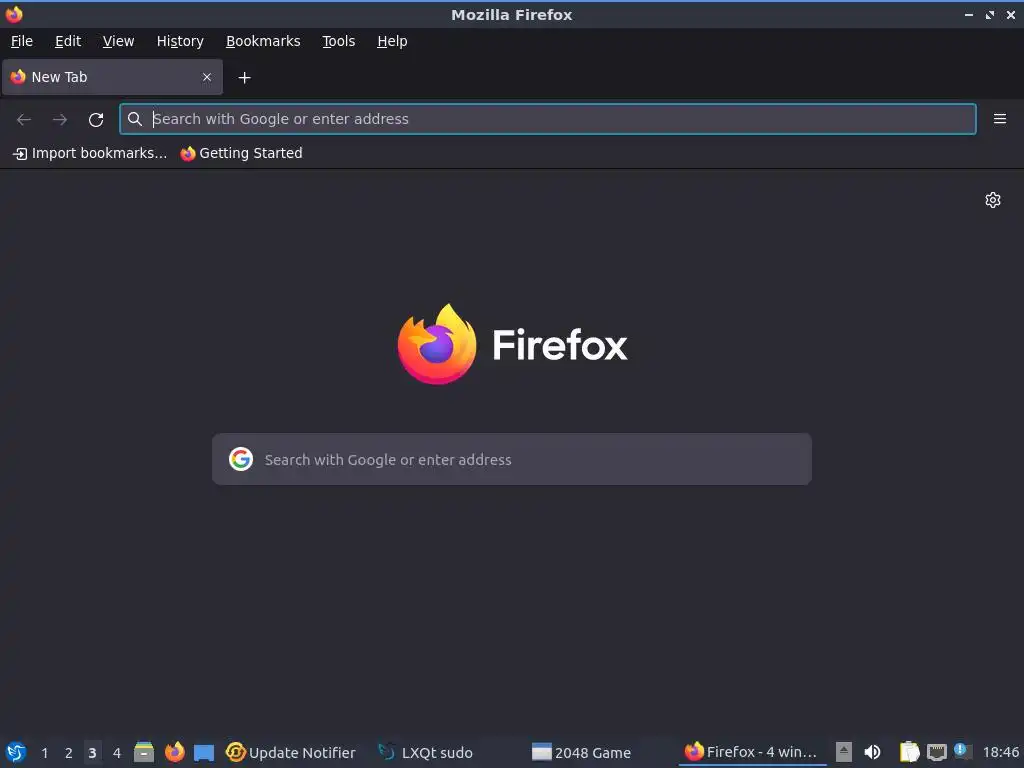This screenshot has height=768, width=1024.
Task: Click the removable media eject tray icon
Action: point(844,752)
